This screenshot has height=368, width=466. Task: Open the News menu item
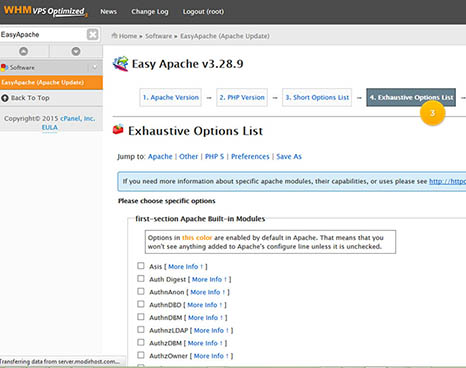(x=109, y=12)
